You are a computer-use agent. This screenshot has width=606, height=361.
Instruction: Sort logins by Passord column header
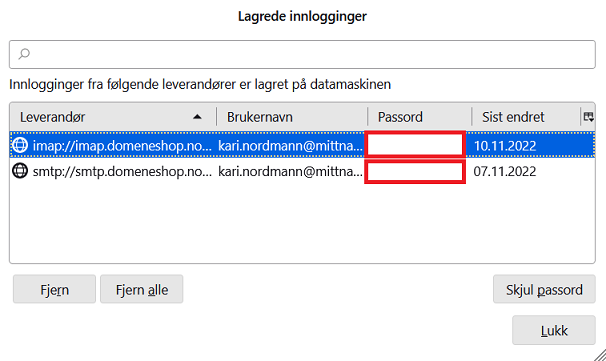tap(419, 117)
